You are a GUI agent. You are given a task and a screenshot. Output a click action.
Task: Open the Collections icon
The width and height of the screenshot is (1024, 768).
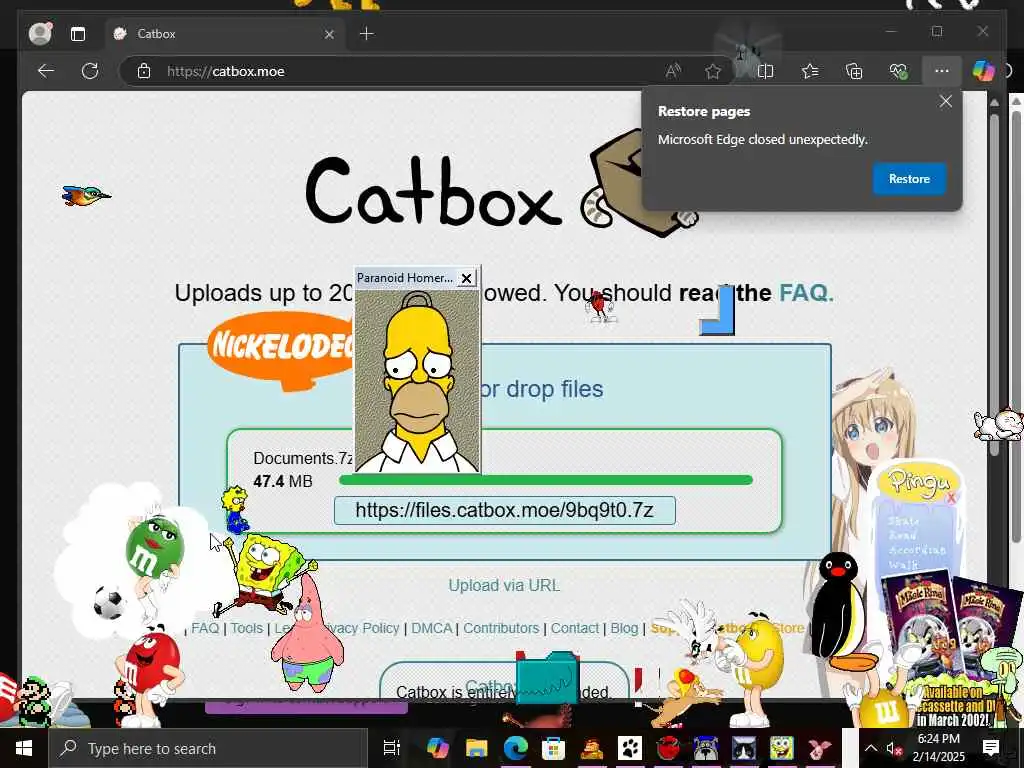click(854, 71)
